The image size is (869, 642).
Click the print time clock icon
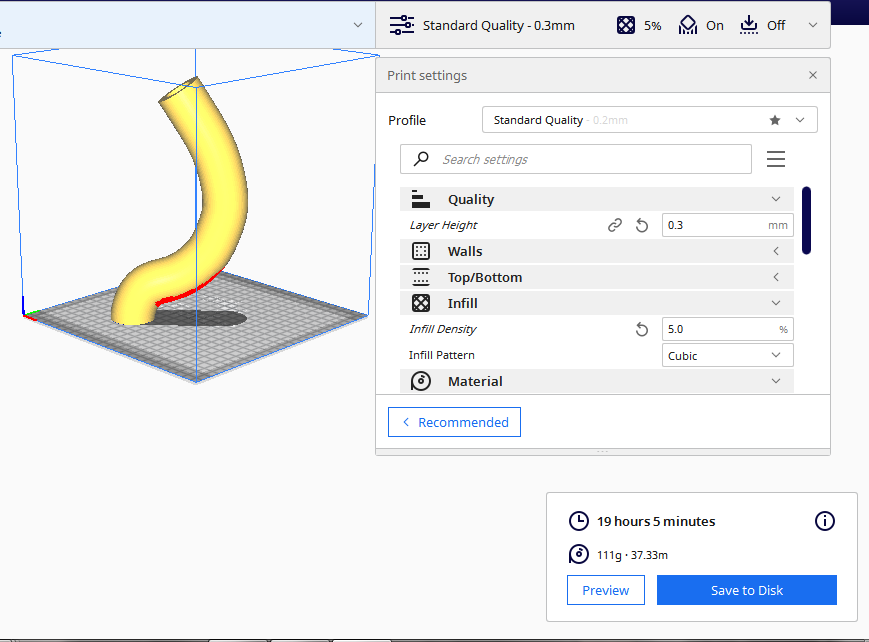point(579,521)
